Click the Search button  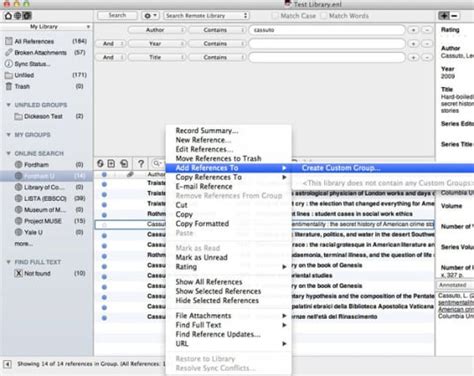coord(117,15)
